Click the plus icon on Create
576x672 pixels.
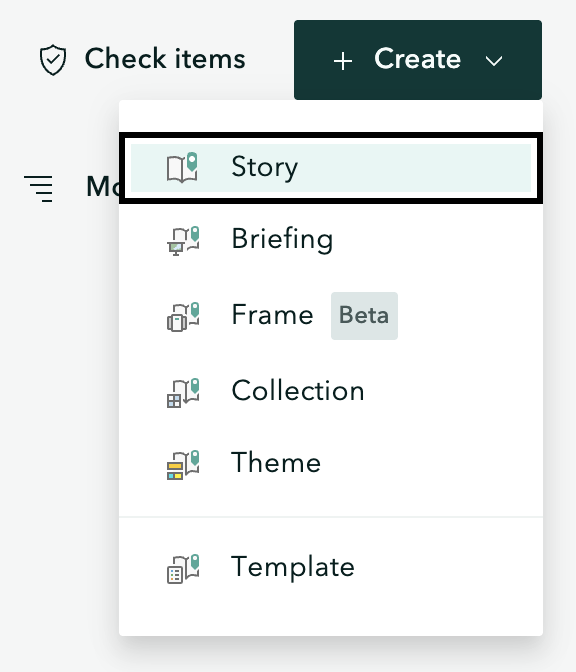(343, 61)
